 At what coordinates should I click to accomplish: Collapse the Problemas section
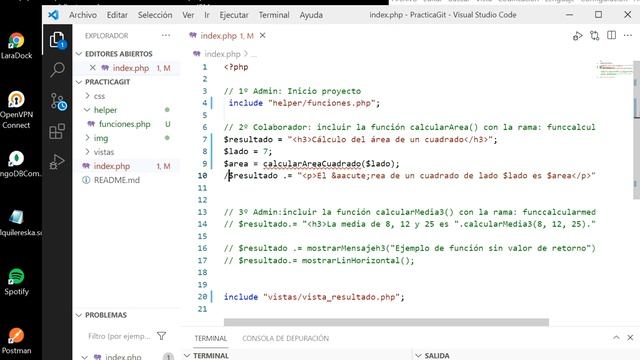[79, 315]
